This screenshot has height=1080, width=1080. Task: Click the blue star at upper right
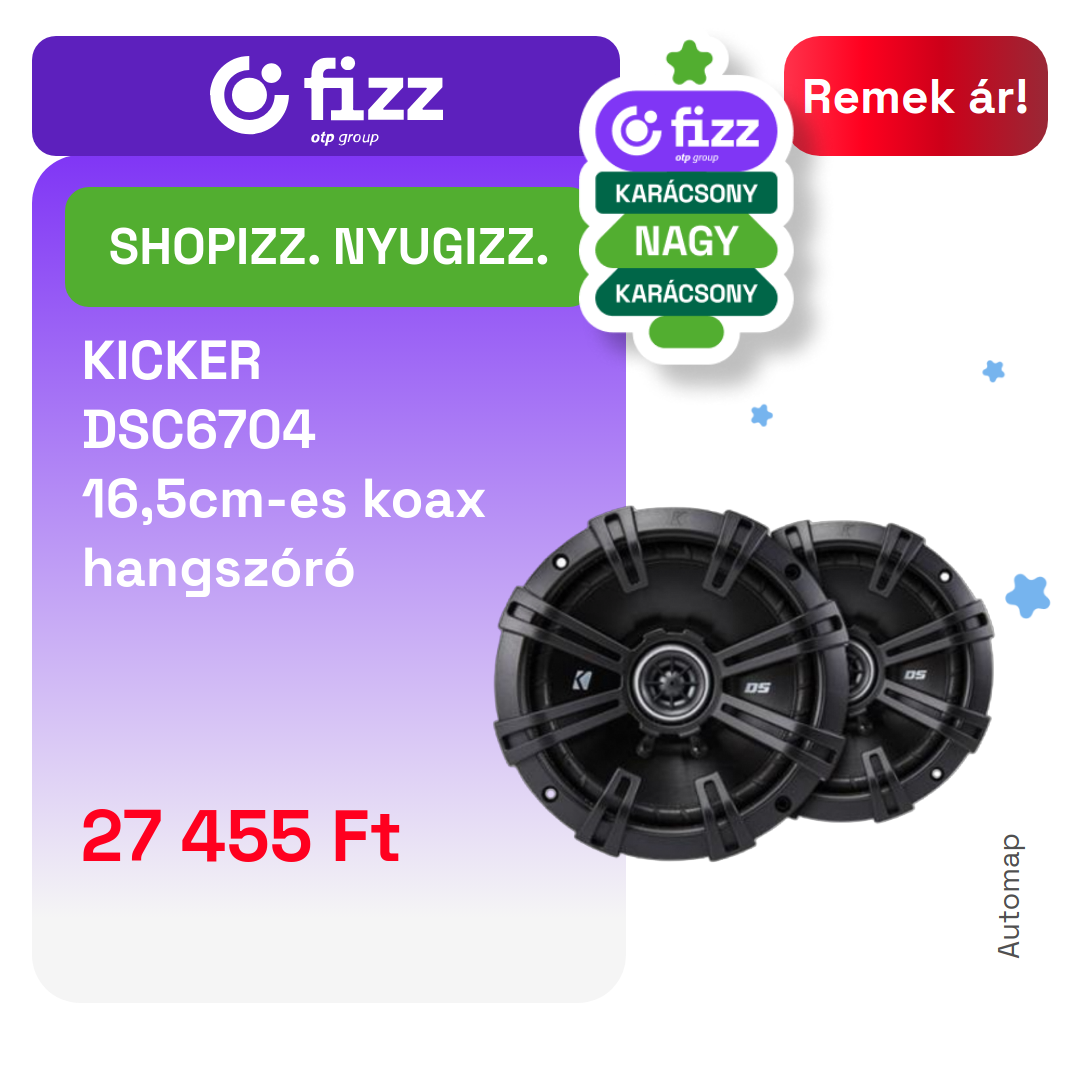[x=993, y=371]
